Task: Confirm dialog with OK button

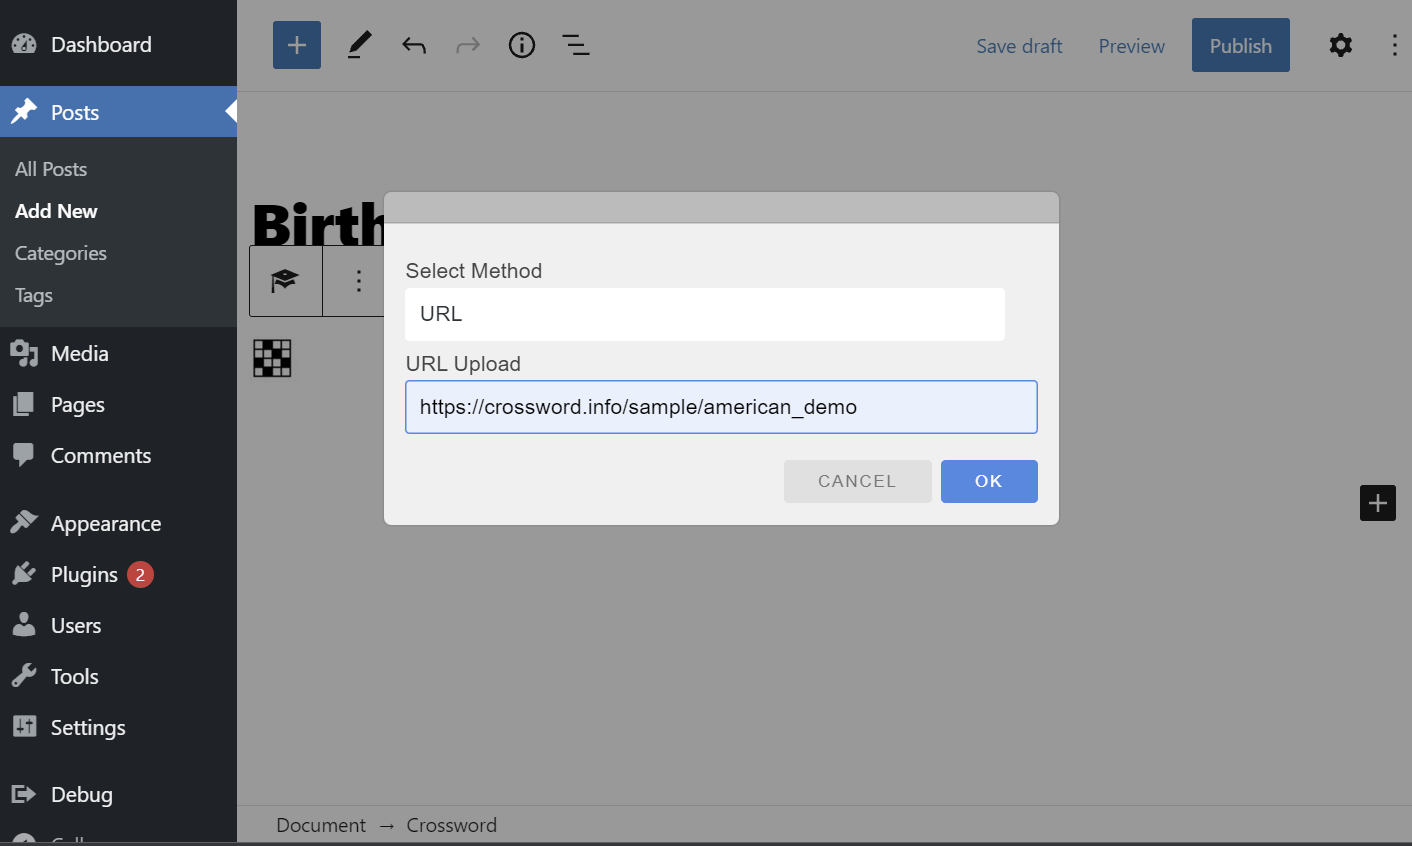Action: [x=989, y=481]
